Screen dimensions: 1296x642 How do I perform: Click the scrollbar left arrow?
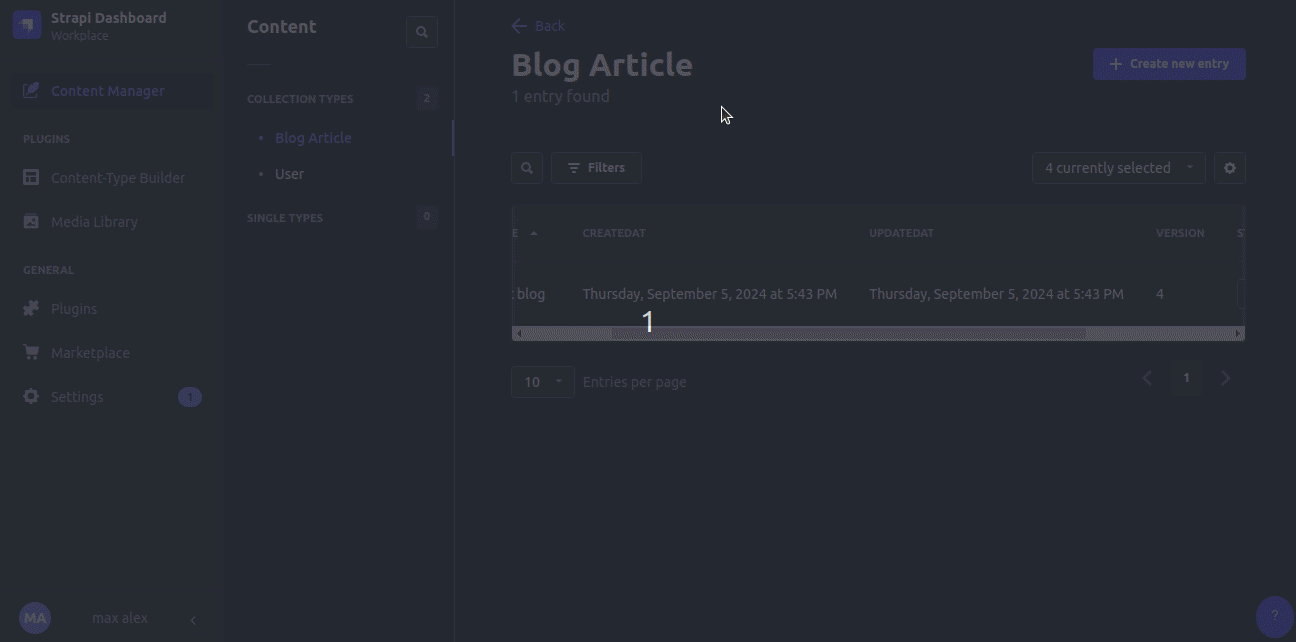pos(518,333)
